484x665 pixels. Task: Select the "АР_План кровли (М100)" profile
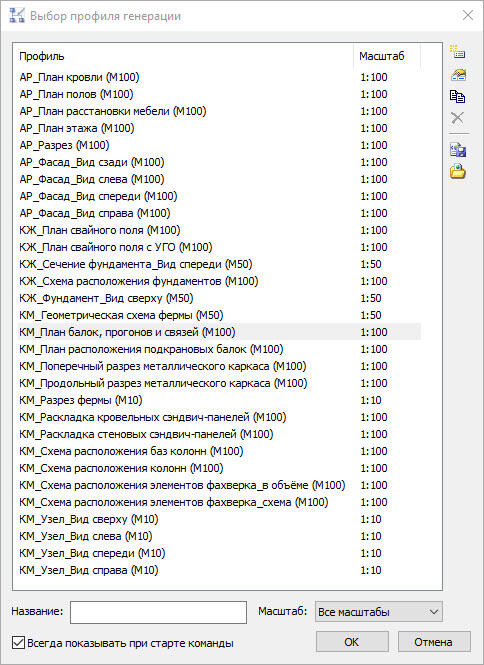[219, 77]
